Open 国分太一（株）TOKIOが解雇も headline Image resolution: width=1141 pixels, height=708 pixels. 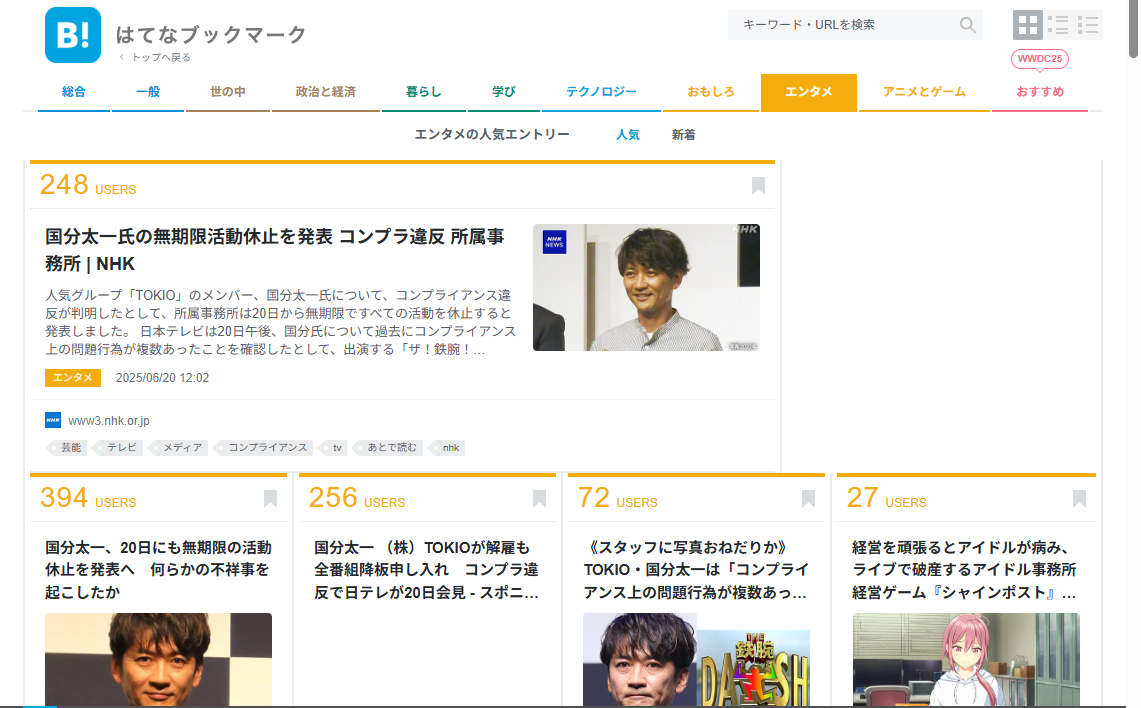click(426, 570)
